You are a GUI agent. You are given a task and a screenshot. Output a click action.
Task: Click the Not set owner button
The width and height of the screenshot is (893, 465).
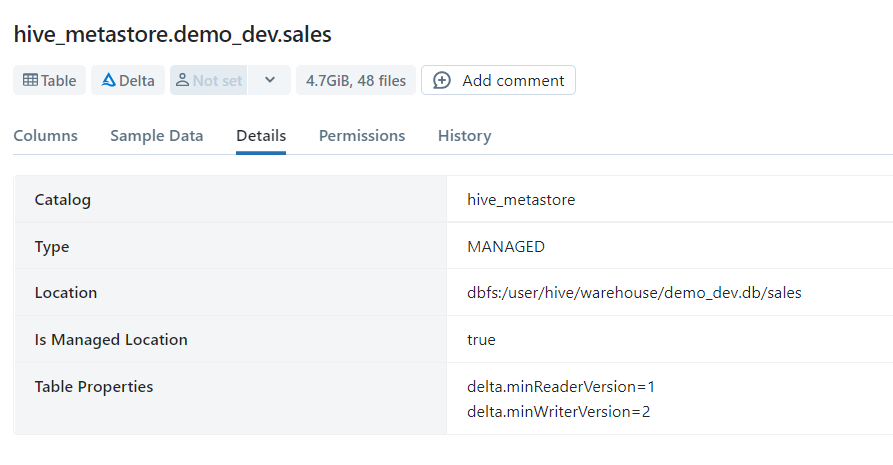208,81
